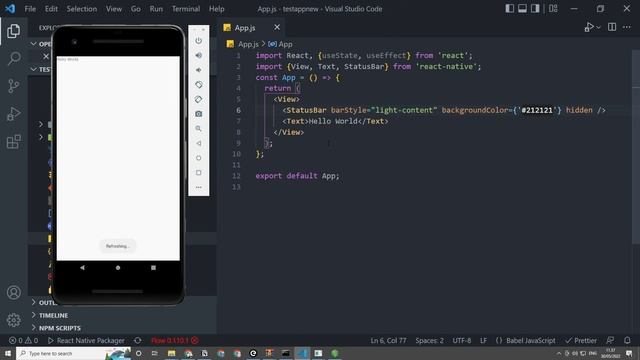This screenshot has height=360, width=640.
Task: Click the emulator zoom magnifier icon
Action: [198, 129]
